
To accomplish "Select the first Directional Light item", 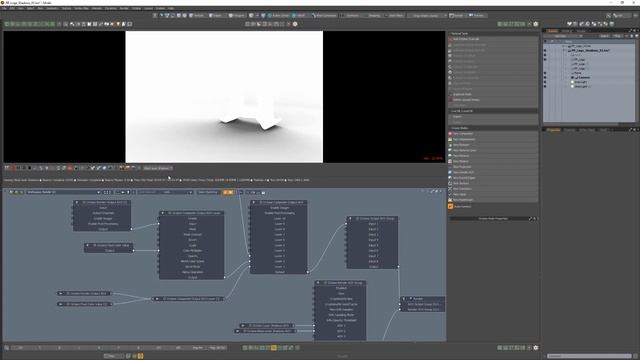I will (580, 82).
